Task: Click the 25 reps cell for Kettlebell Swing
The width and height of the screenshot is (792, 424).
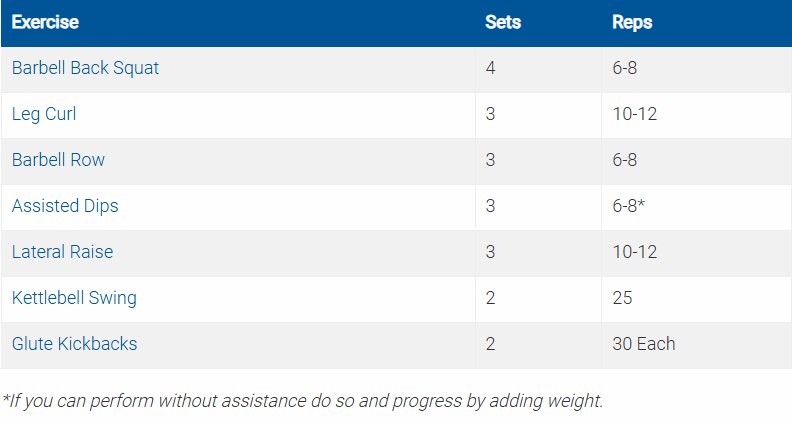Action: (622, 298)
